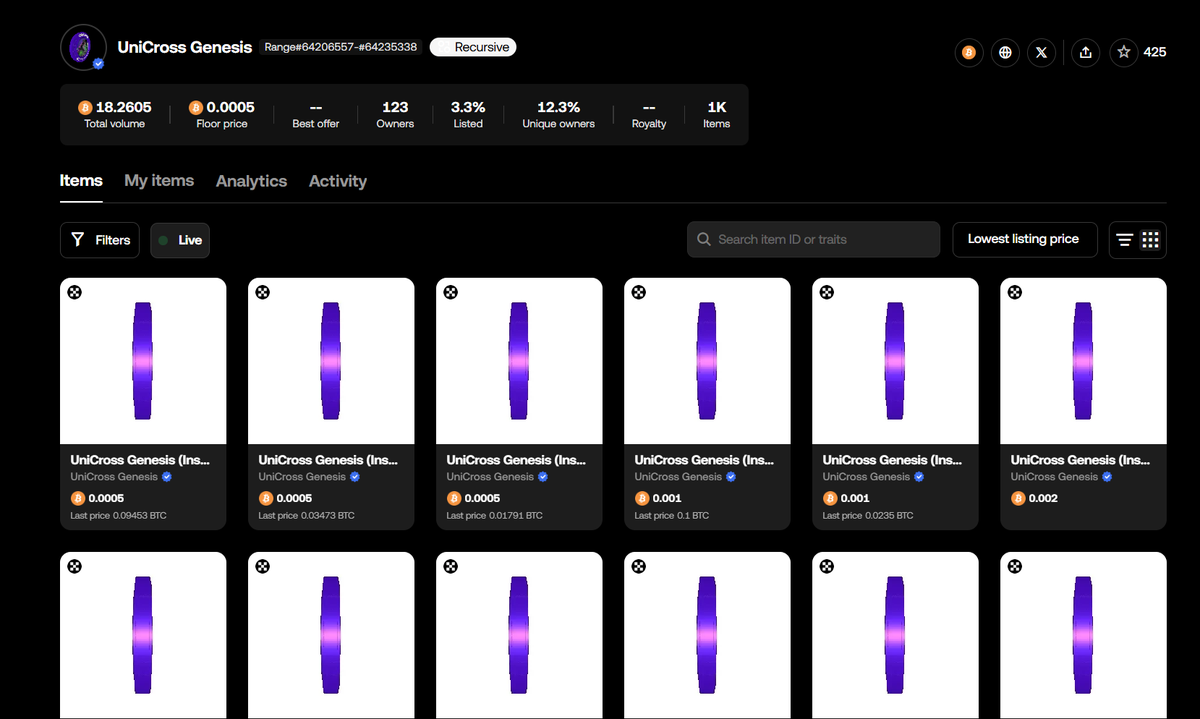The image size is (1200, 719).
Task: Open the collection website globe icon
Action: point(1005,52)
